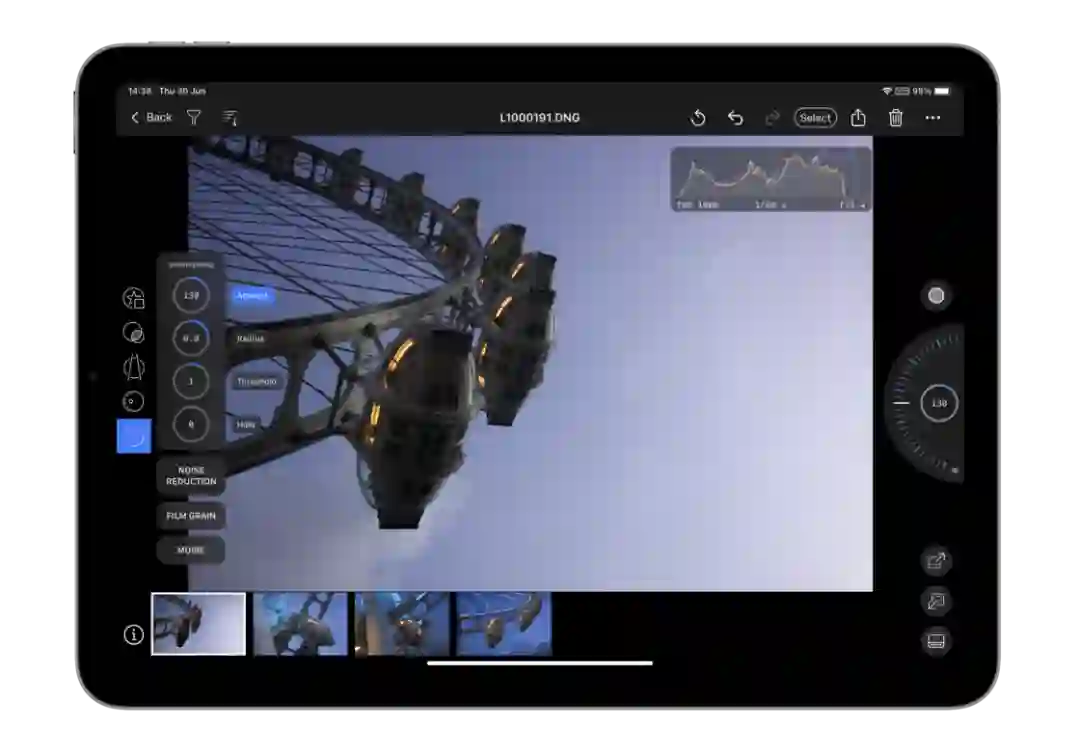
Task: Choose the Threshold parameter label
Action: pyautogui.click(x=257, y=381)
